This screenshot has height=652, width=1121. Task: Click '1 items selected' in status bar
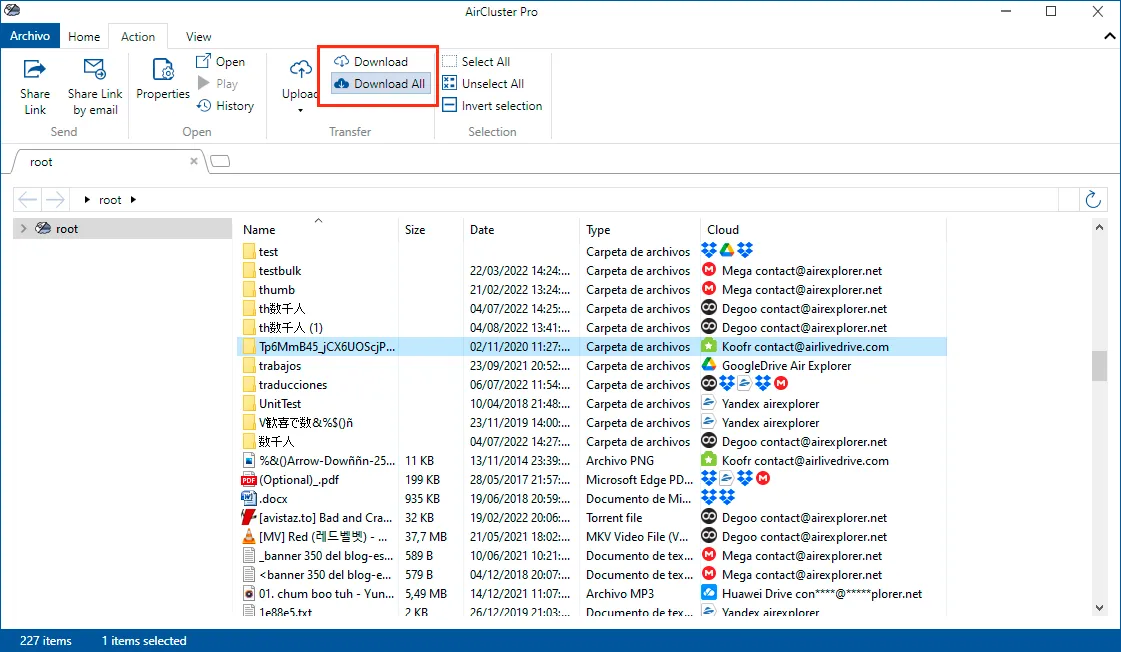click(144, 641)
